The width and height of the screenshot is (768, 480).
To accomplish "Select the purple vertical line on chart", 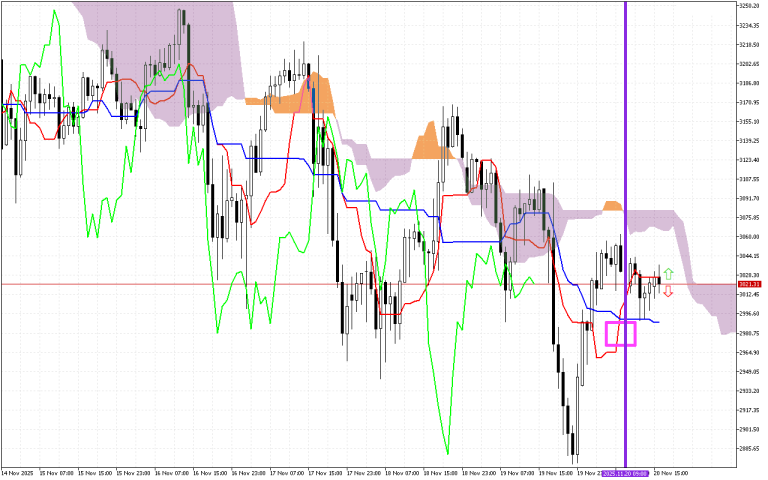I will 625,235.
